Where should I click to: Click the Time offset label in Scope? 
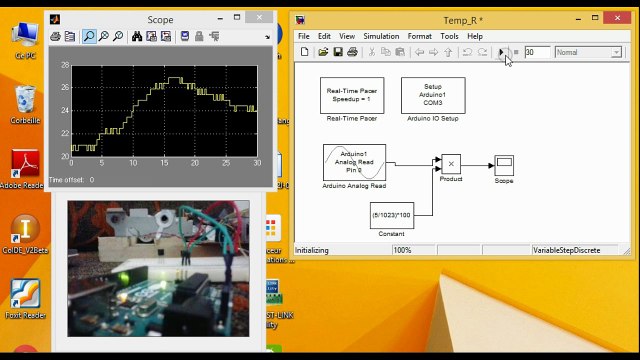(x=67, y=180)
